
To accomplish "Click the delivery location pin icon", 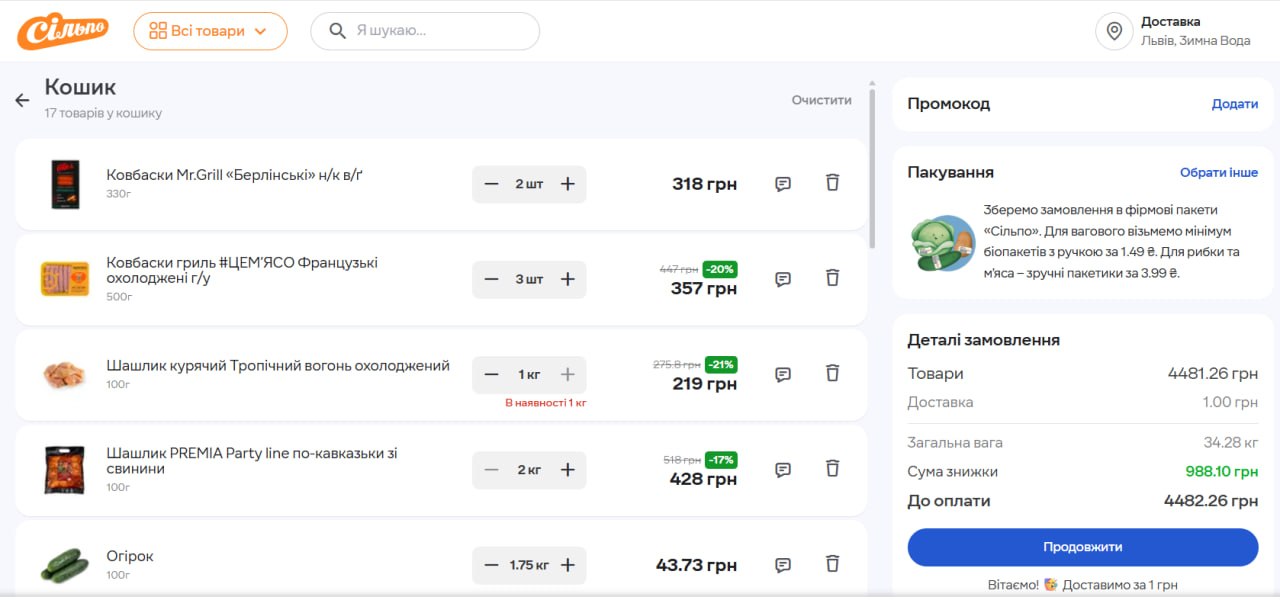I will coord(1113,31).
